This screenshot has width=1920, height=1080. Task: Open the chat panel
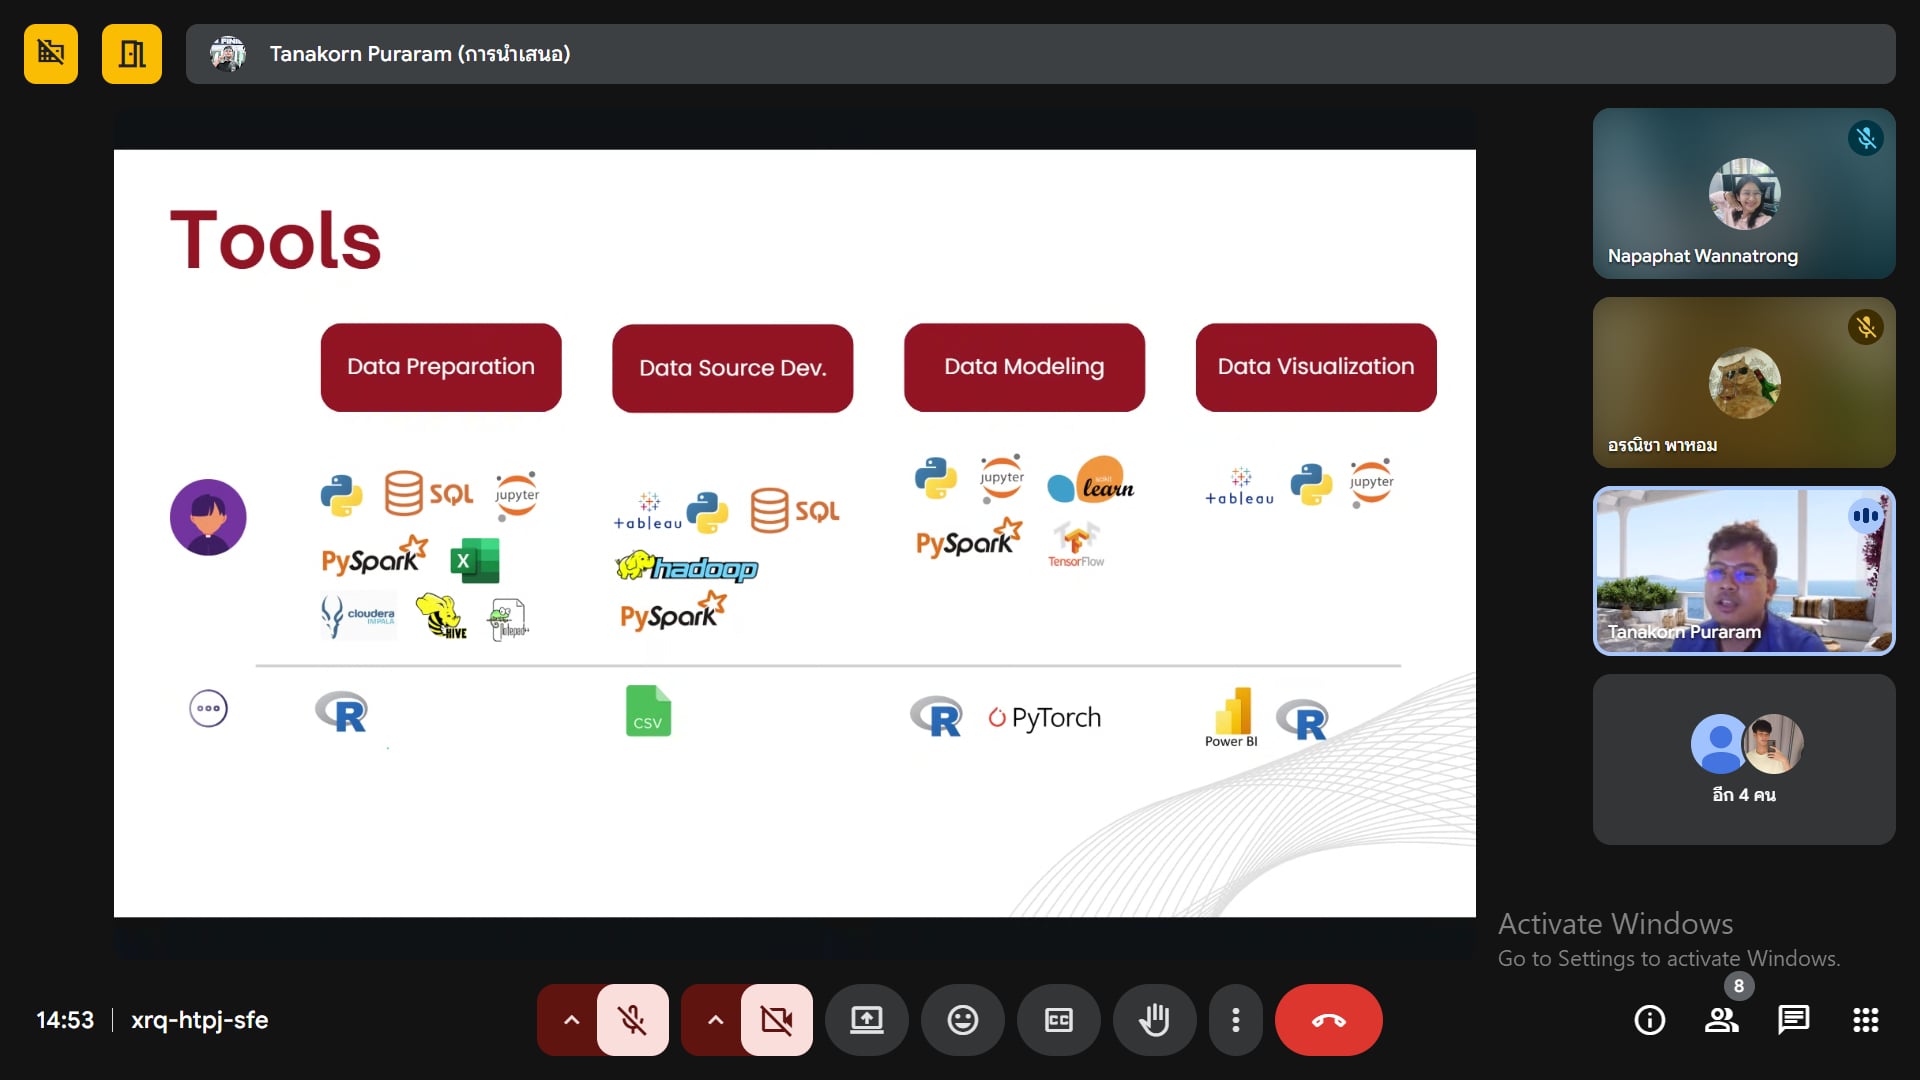point(1793,1020)
